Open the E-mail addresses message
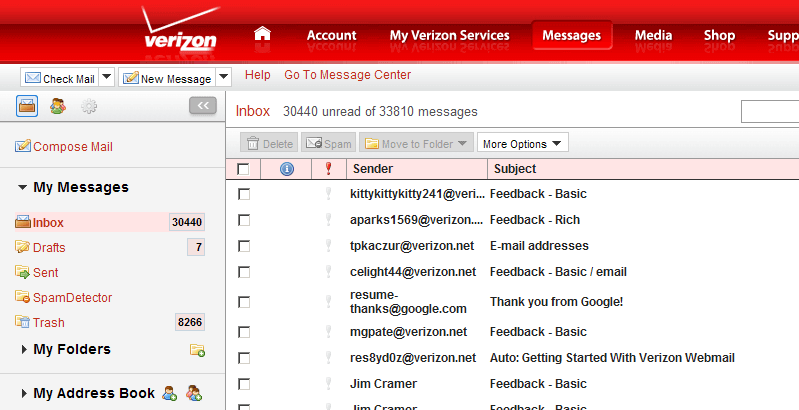The width and height of the screenshot is (799, 410). click(539, 245)
